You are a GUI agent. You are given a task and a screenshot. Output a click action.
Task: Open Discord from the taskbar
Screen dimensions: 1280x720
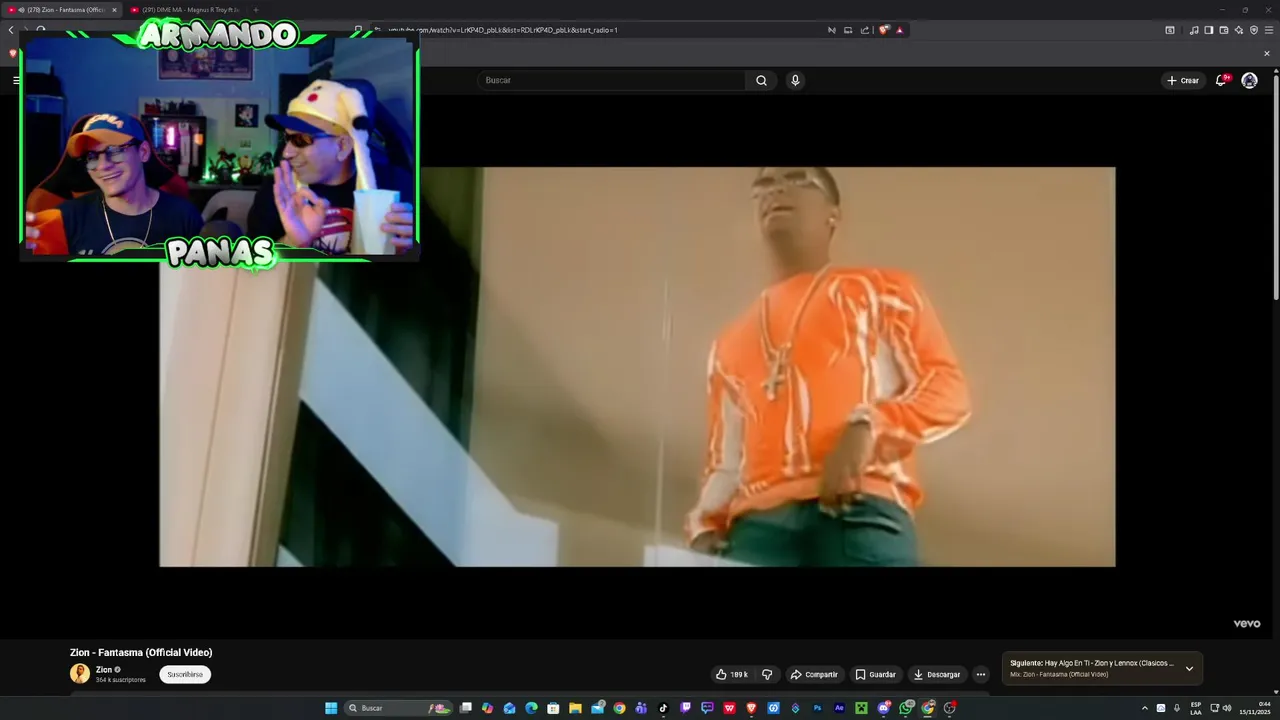coord(884,708)
